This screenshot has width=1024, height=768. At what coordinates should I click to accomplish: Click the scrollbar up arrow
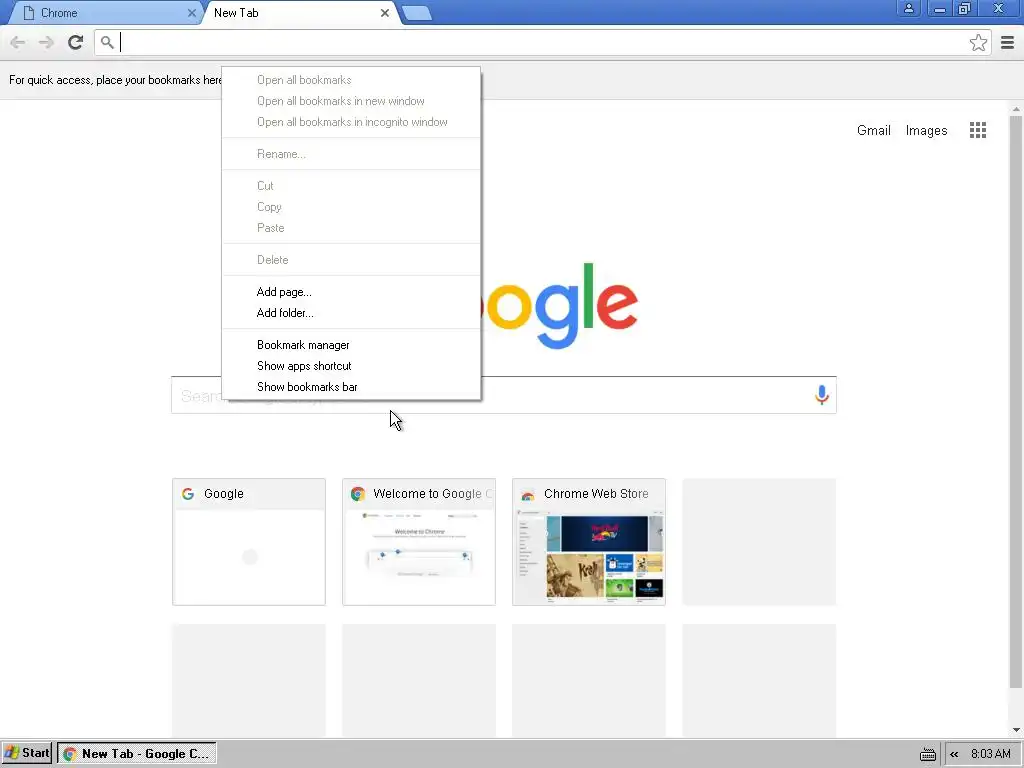(x=1016, y=108)
